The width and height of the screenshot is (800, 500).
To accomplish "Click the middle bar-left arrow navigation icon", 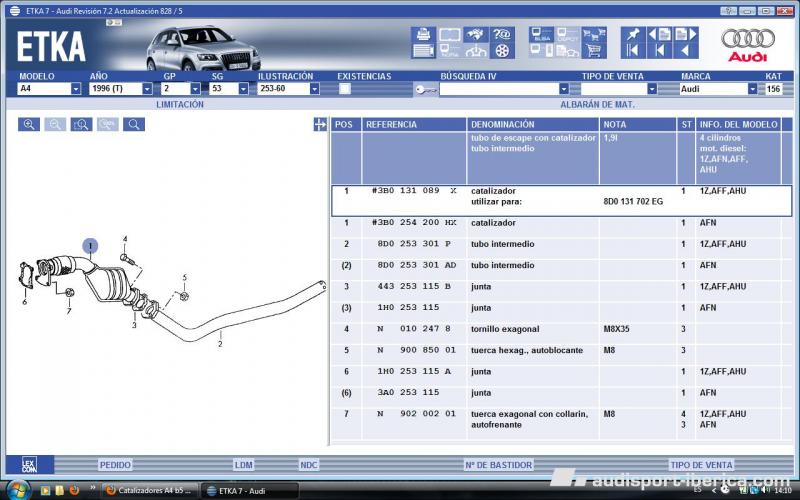I will [x=659, y=51].
